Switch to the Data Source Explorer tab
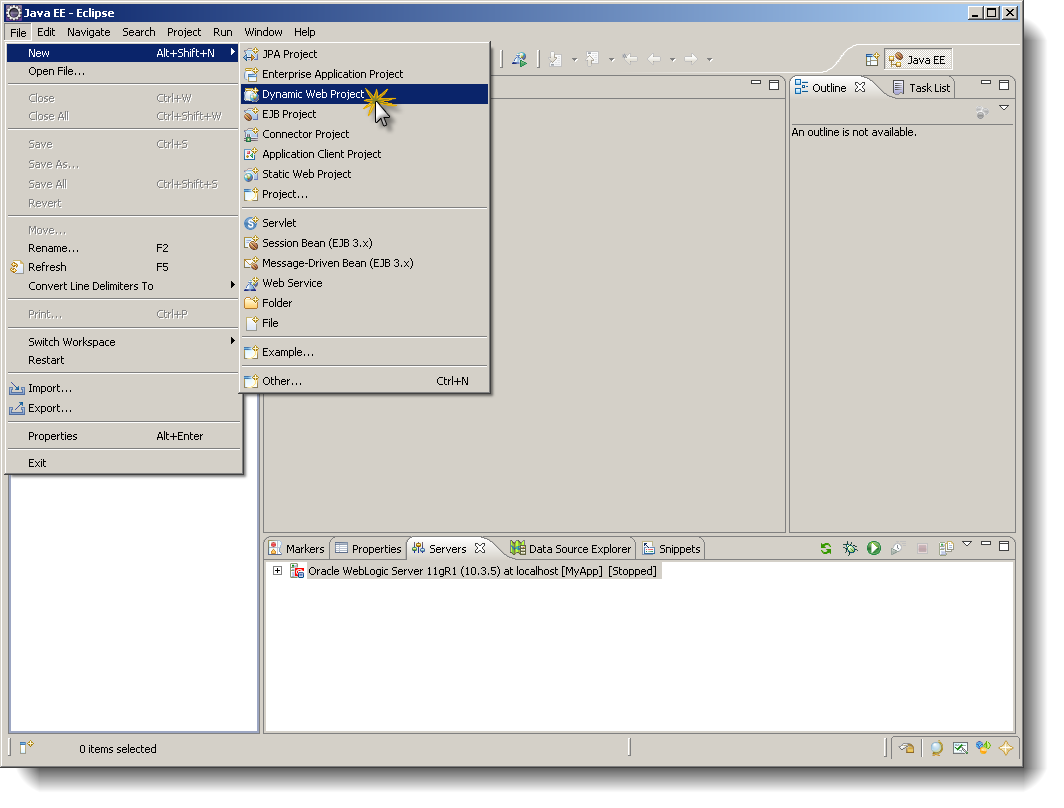The width and height of the screenshot is (1064, 808). coord(571,548)
